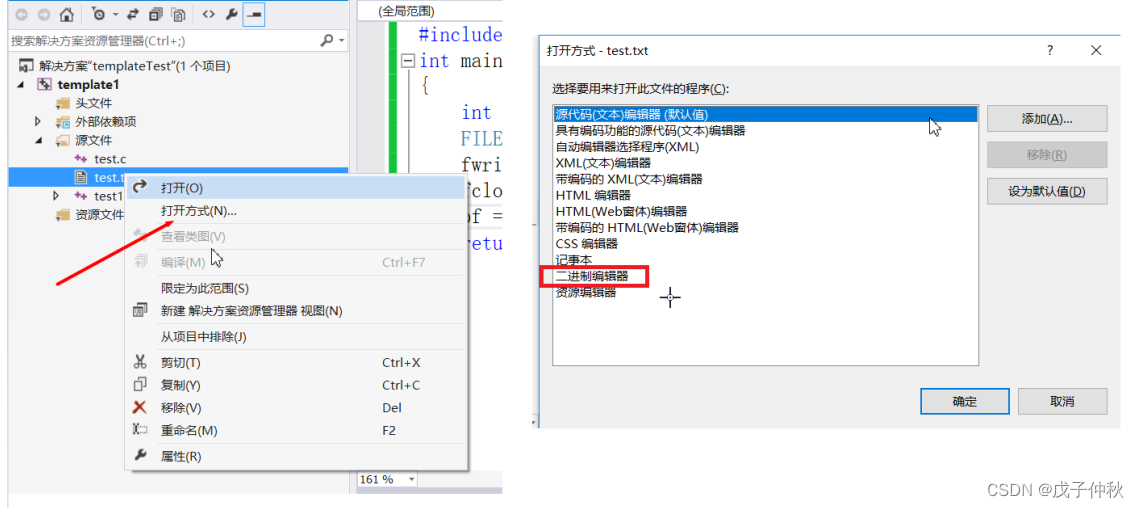The image size is (1139, 508).
Task: Select 自动编辑器选择程序(XML) in list
Action: click(765, 147)
